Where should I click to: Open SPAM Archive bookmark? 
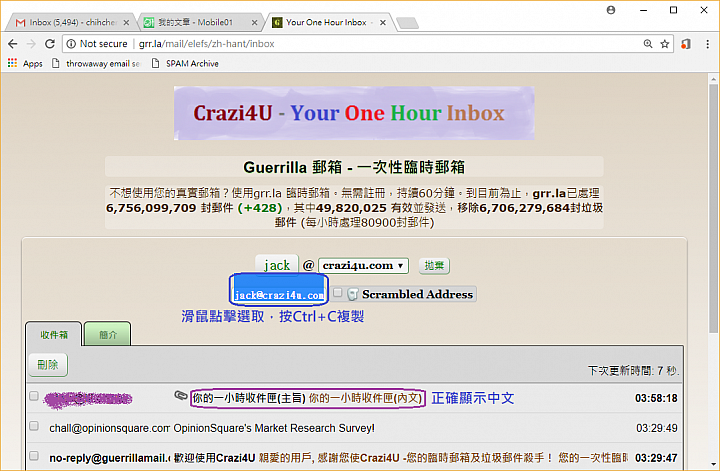185,63
